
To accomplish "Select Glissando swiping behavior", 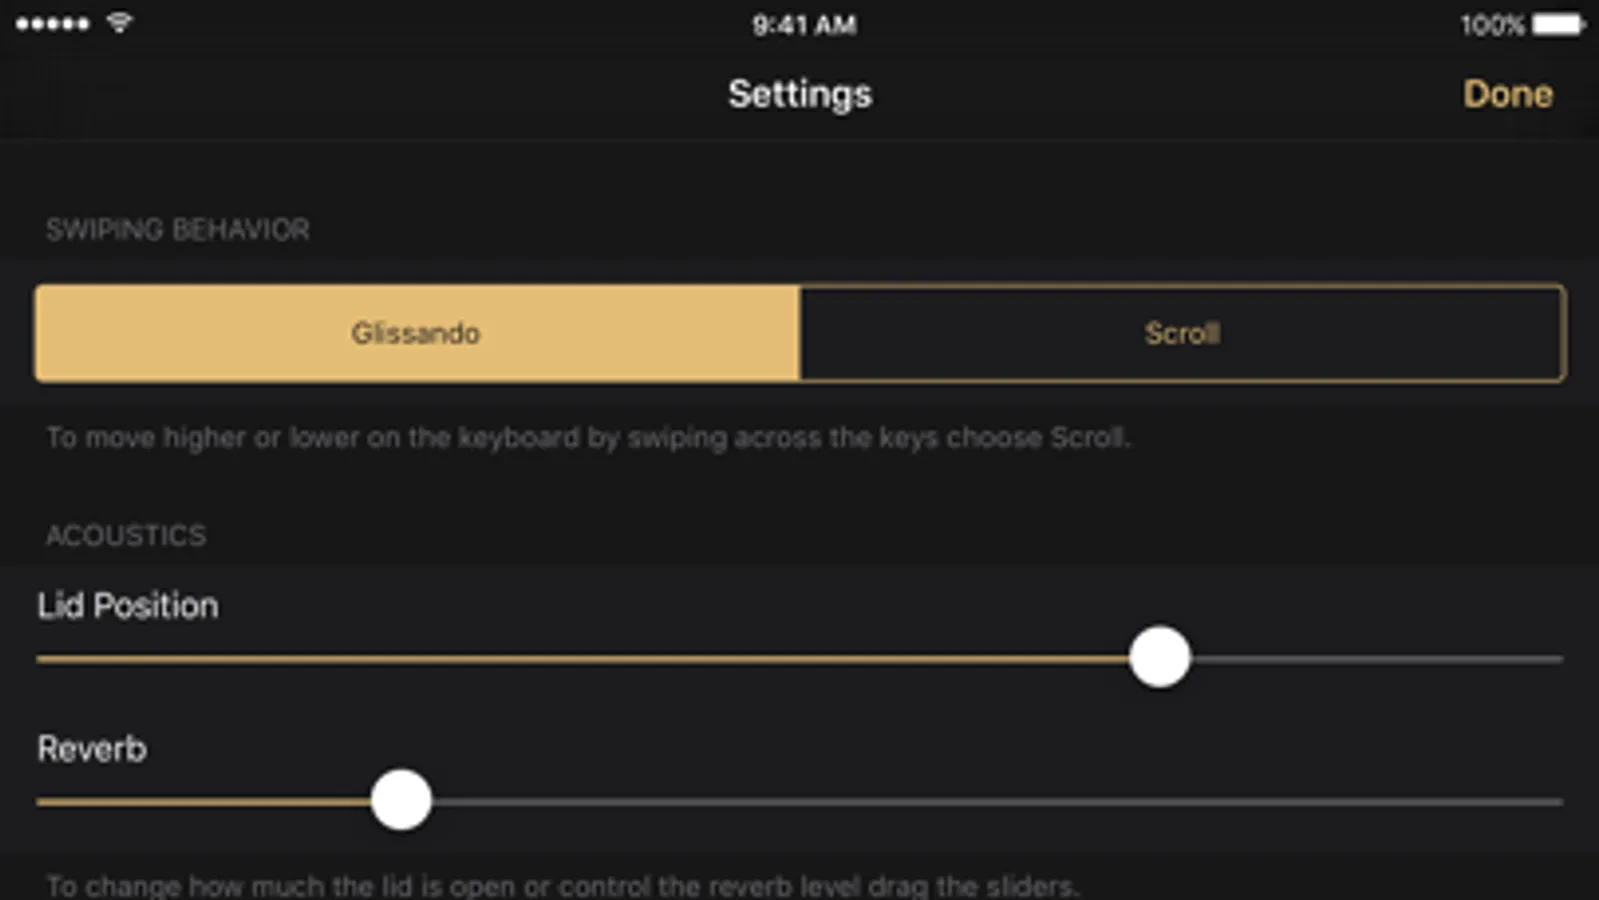I will click(x=416, y=333).
